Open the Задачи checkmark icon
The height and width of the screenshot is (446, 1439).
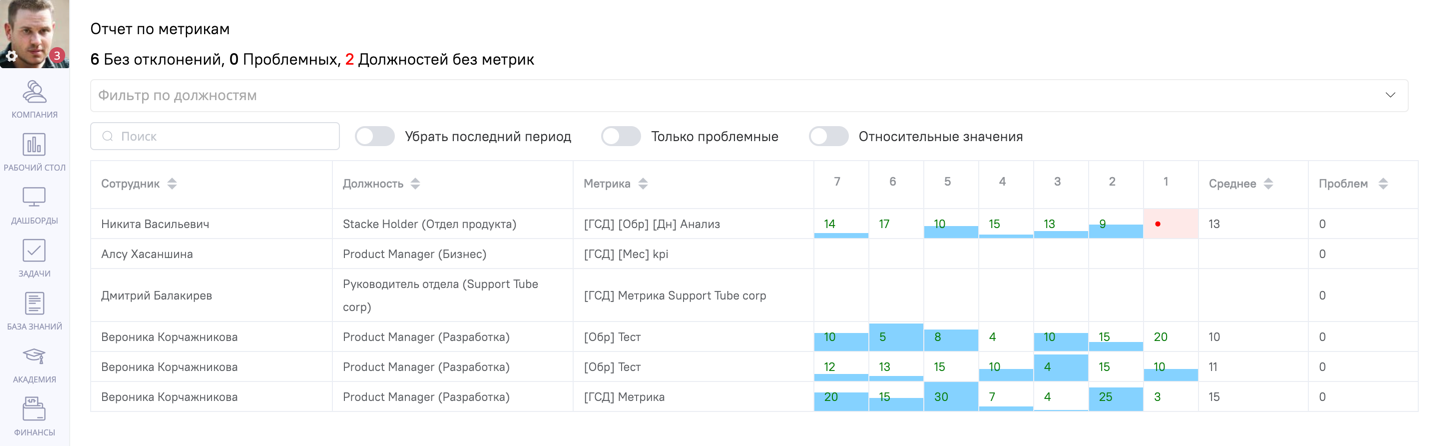(x=34, y=251)
